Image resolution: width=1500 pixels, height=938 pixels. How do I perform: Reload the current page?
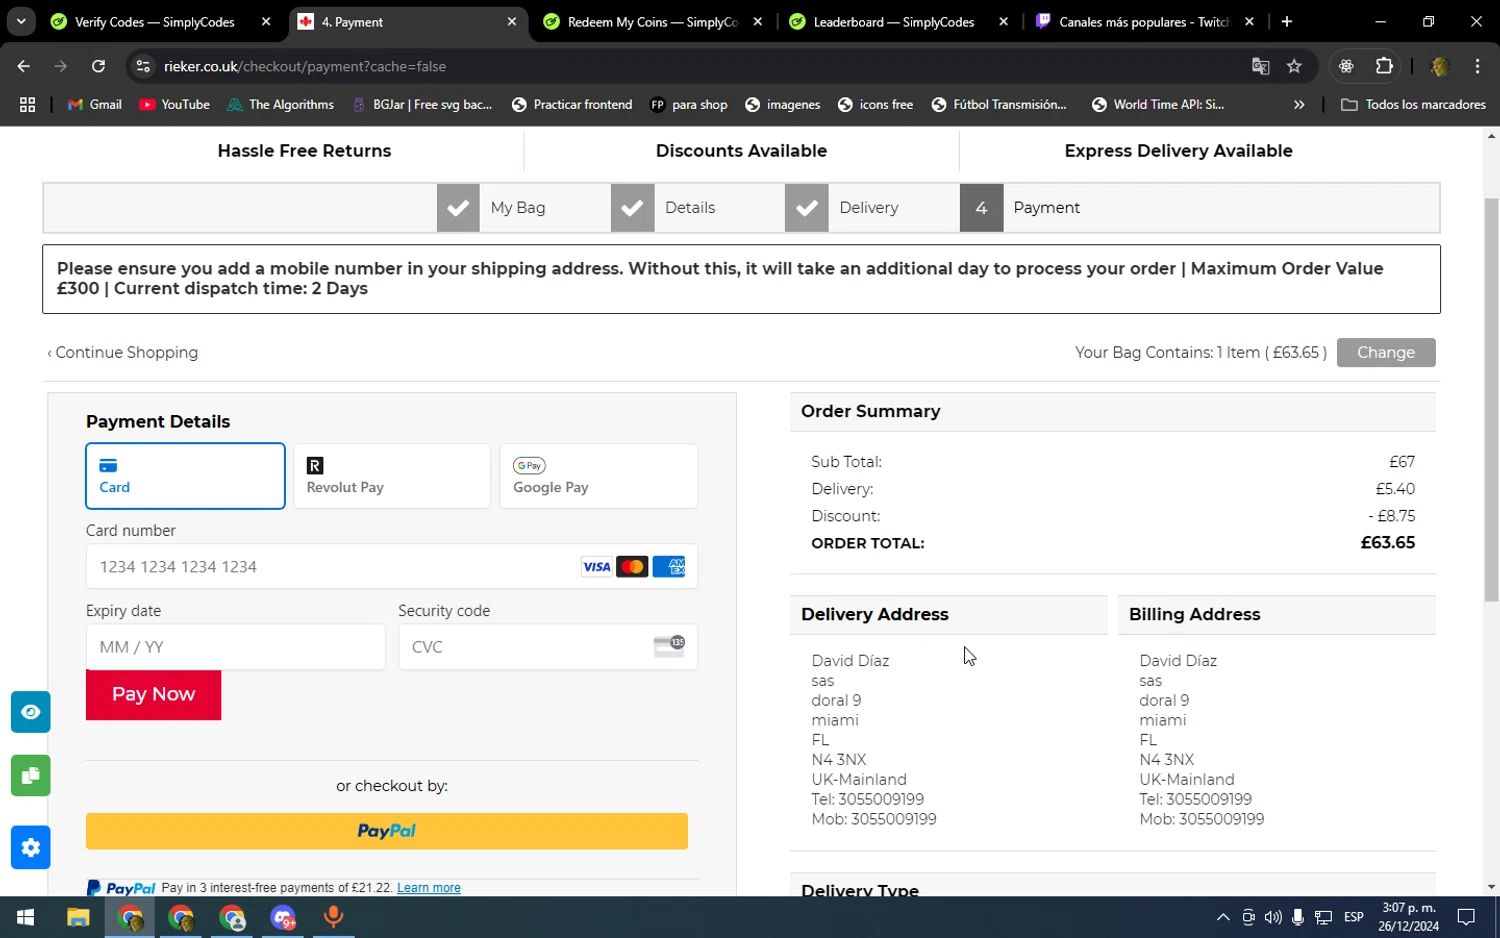tap(98, 66)
